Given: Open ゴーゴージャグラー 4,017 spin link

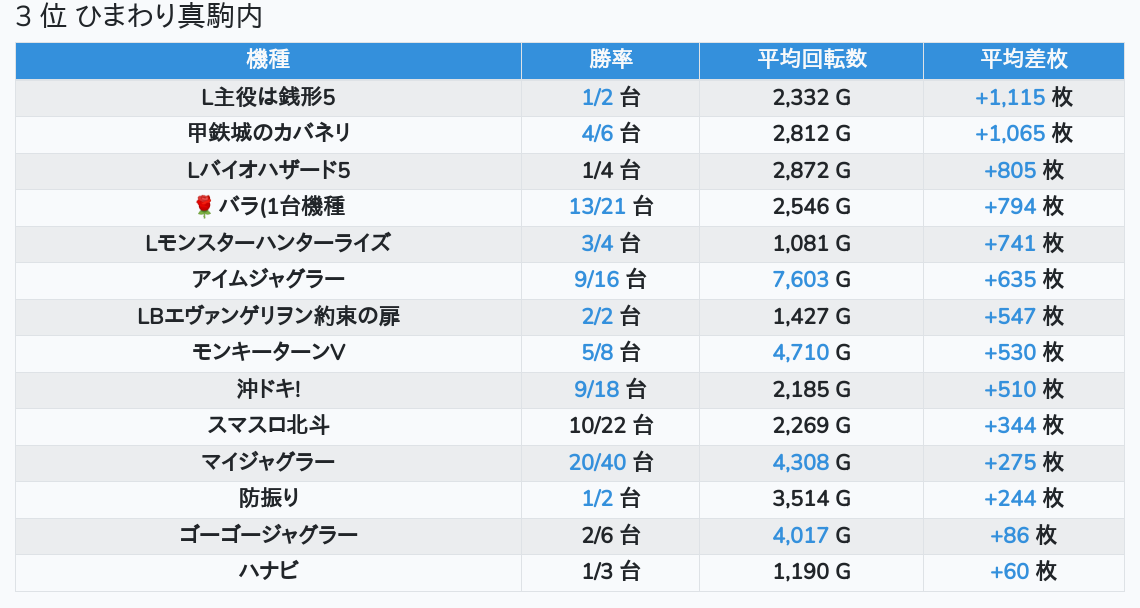Looking at the screenshot, I should coord(801,535).
